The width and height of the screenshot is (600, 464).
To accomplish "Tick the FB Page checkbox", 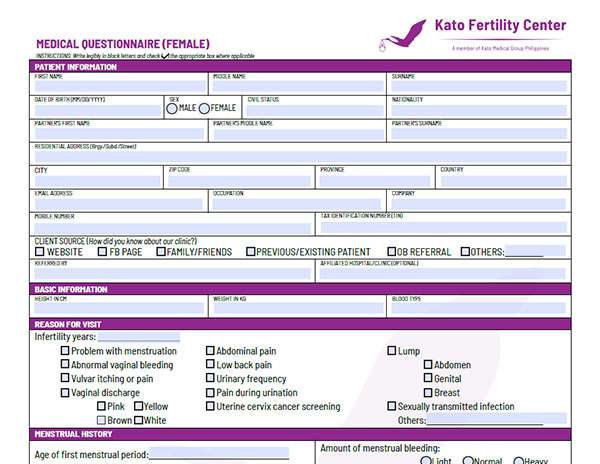I will [102, 252].
